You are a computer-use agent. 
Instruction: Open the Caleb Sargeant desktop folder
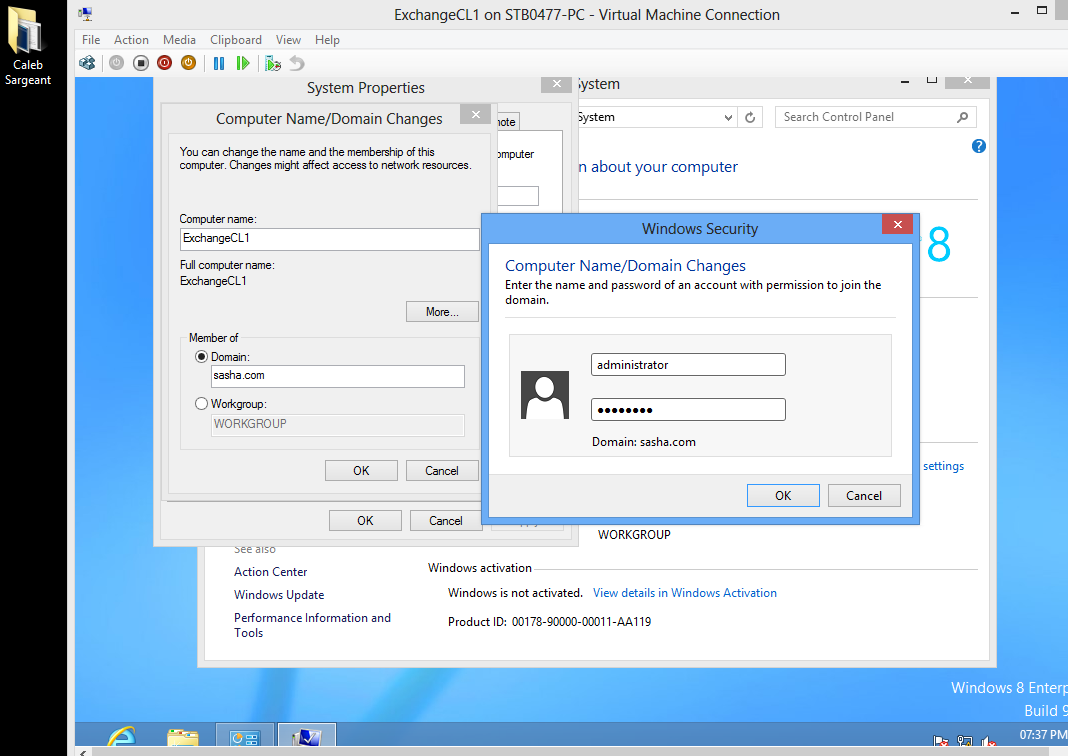[27, 46]
